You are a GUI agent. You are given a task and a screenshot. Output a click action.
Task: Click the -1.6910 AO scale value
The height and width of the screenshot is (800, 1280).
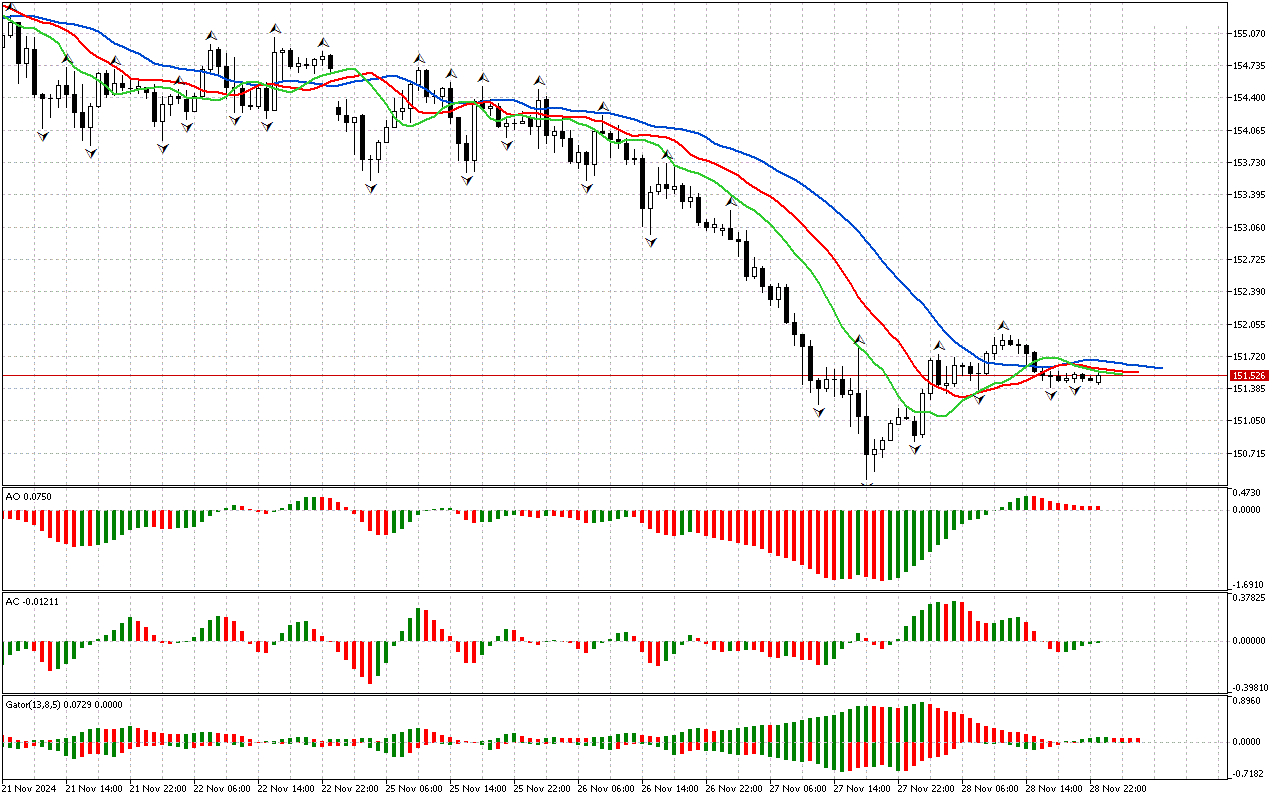pos(1247,584)
